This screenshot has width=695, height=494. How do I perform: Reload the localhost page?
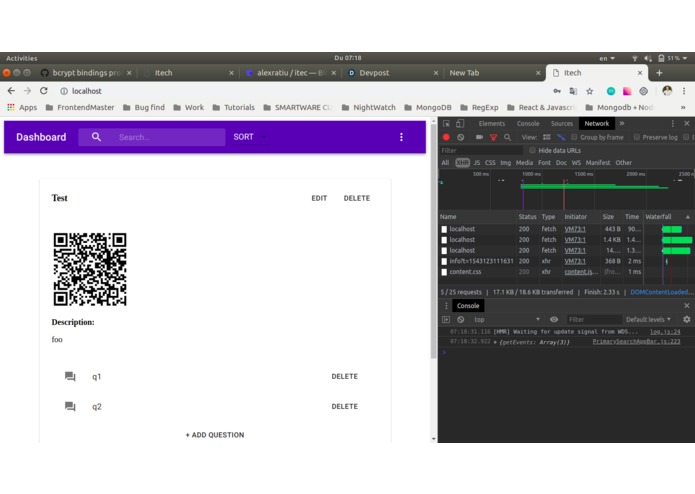click(43, 91)
